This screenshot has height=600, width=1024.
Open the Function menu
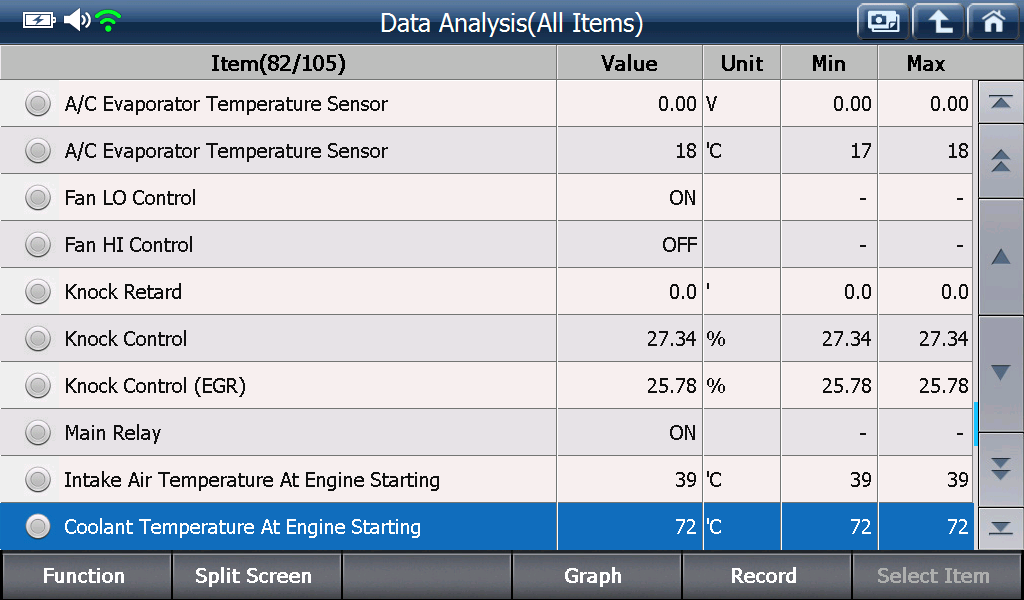(85, 576)
